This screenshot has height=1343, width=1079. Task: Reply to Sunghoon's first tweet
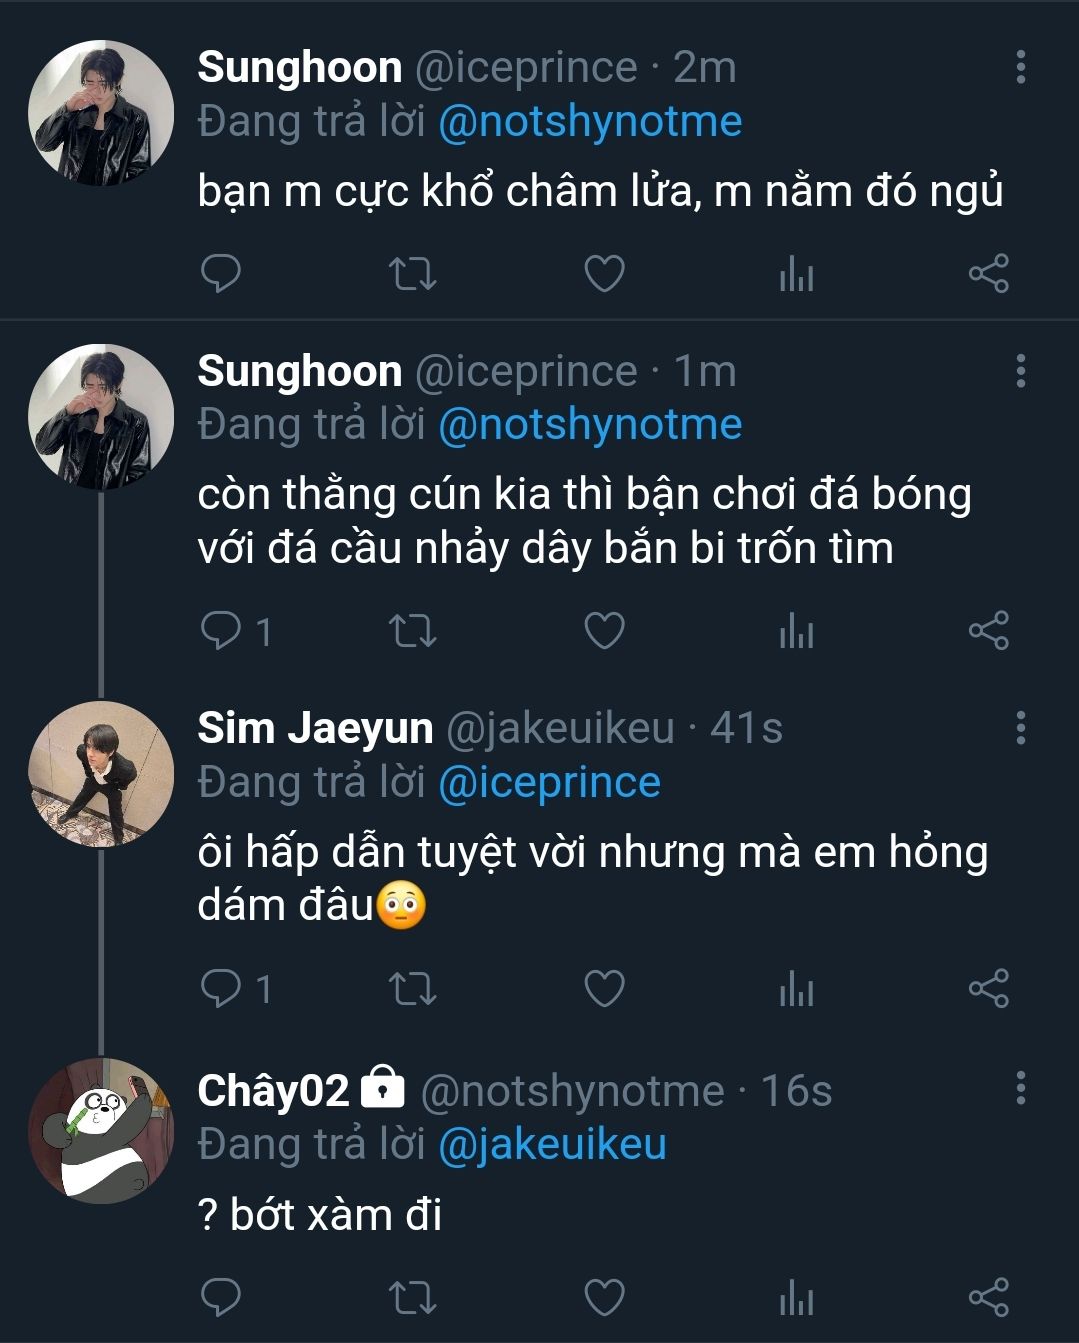click(x=221, y=274)
